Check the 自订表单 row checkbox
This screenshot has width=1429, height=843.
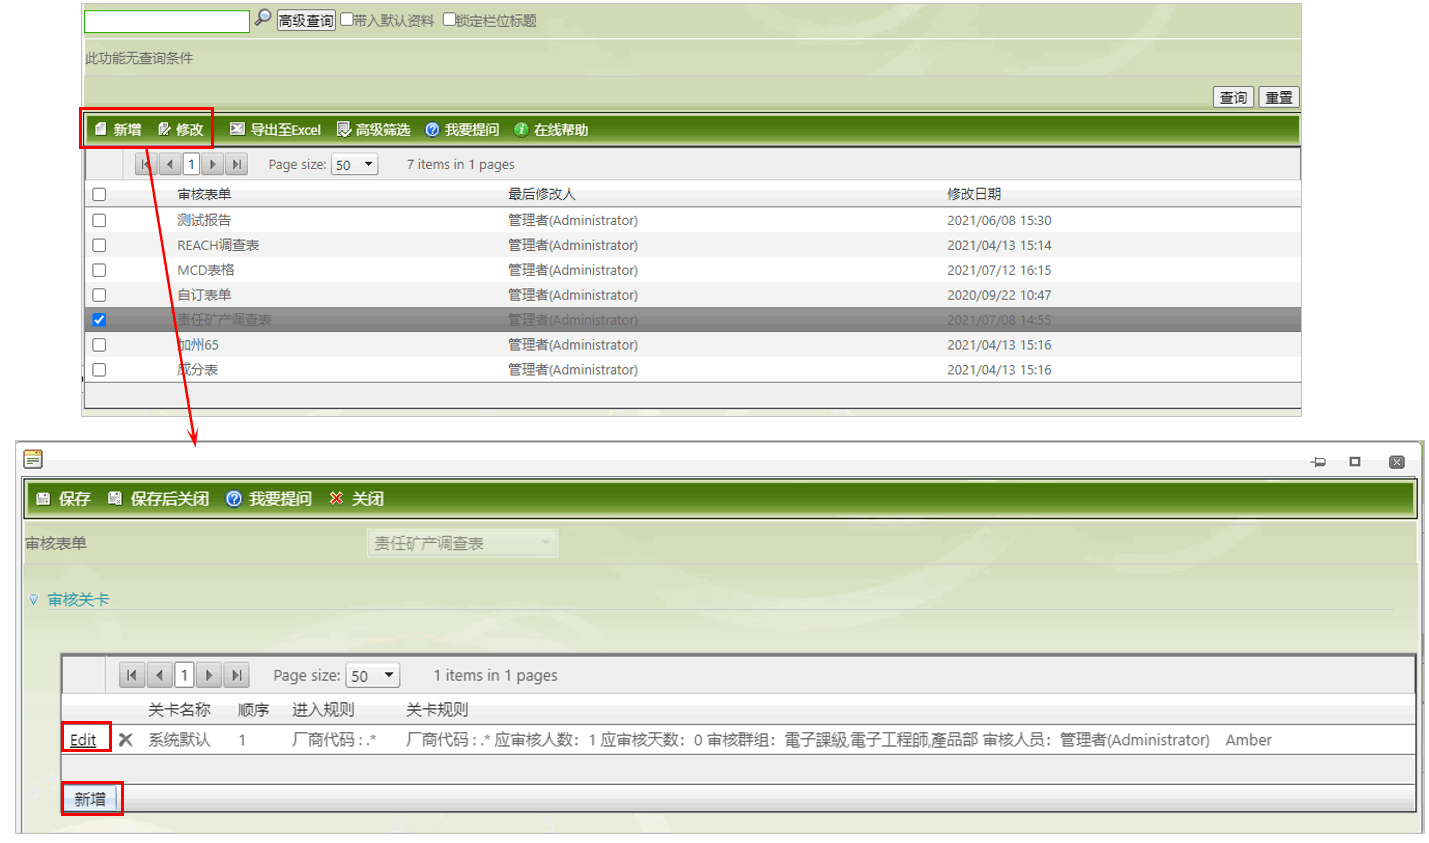click(x=99, y=295)
